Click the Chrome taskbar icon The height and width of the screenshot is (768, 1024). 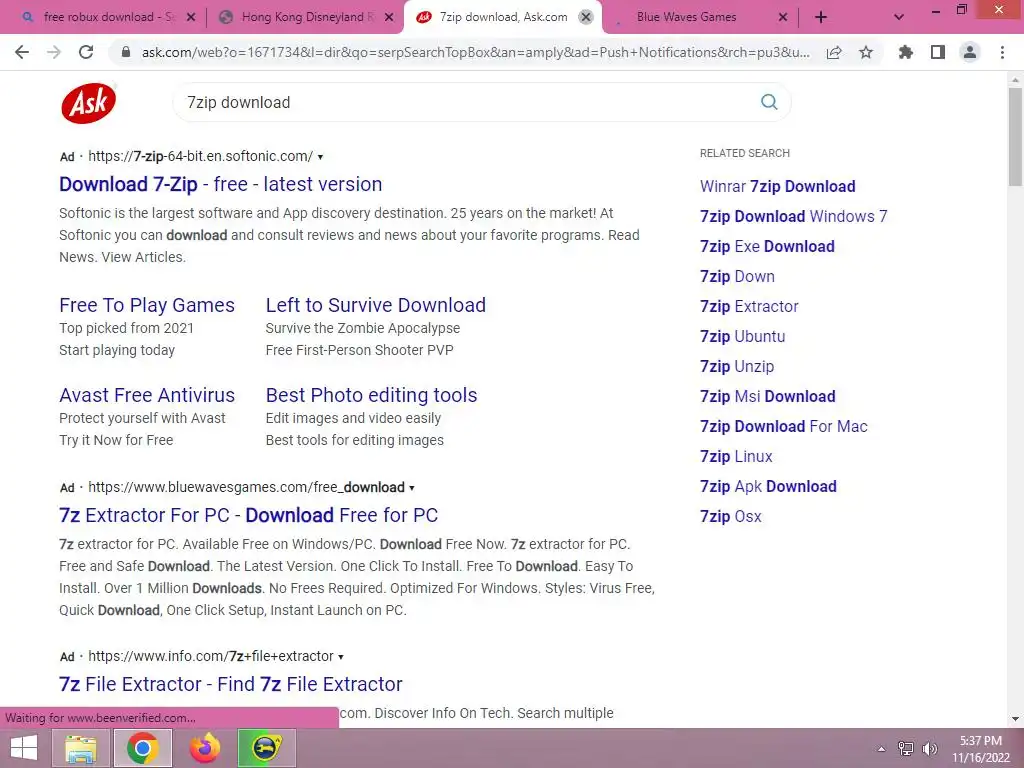click(142, 748)
